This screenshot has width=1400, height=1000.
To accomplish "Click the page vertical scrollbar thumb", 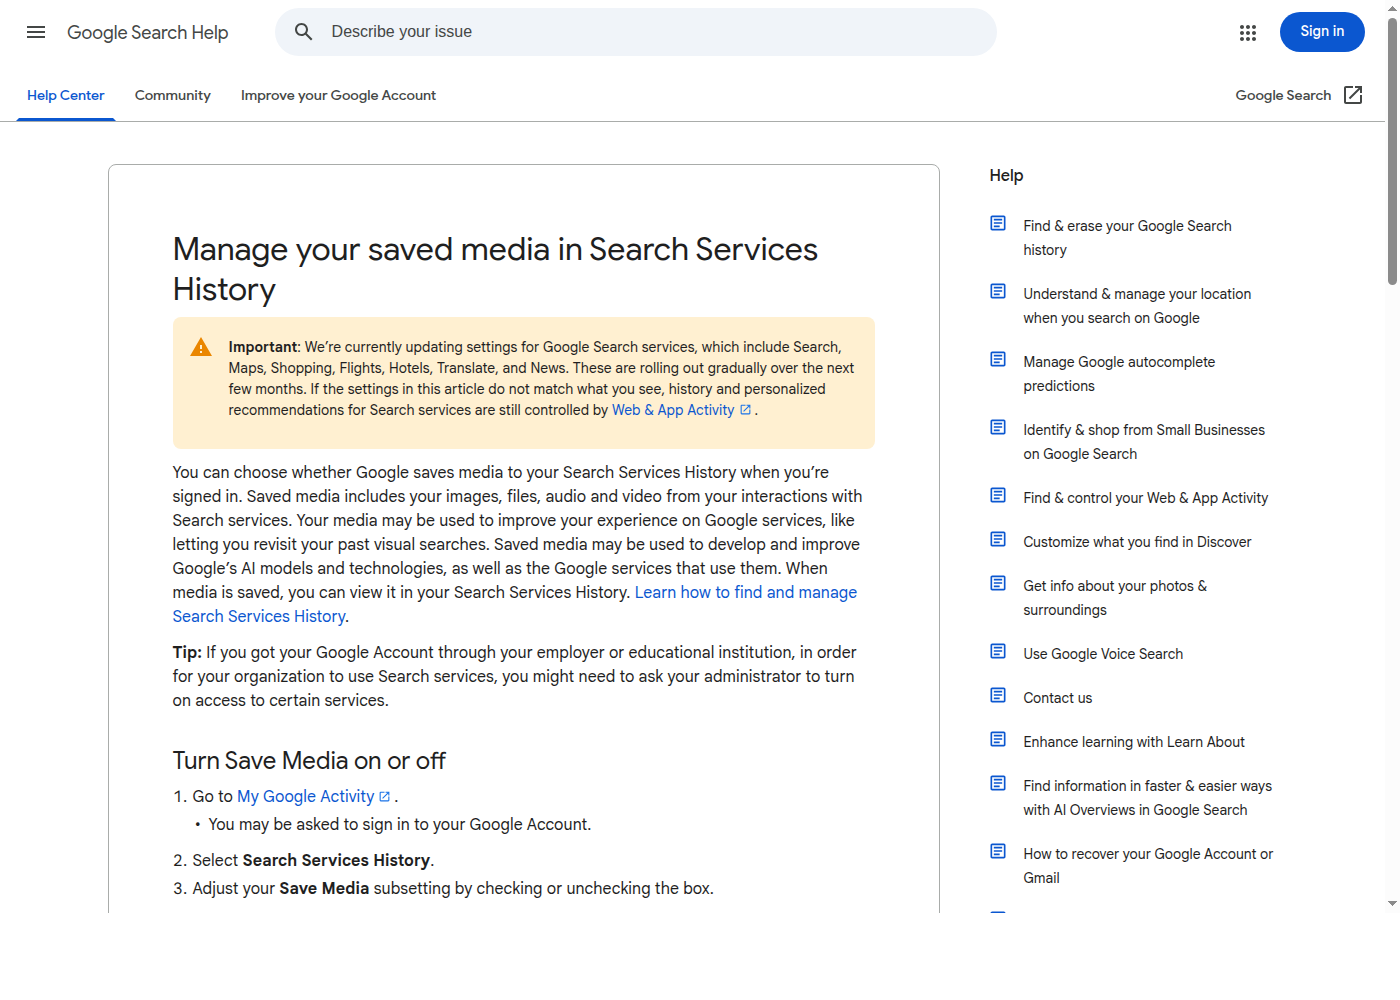I will pos(1392,150).
